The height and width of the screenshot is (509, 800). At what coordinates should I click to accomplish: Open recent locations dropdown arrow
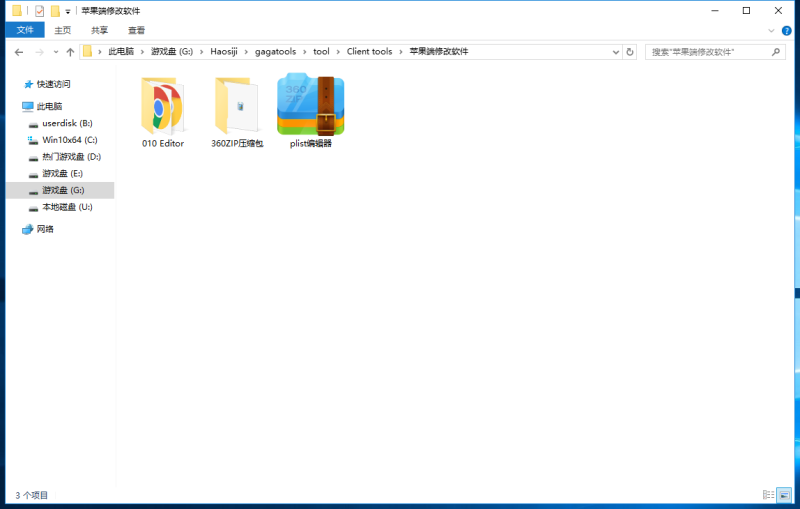(x=56, y=52)
